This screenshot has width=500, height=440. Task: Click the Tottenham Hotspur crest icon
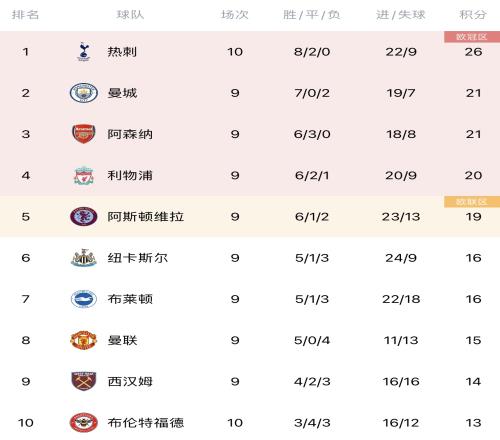tap(83, 52)
